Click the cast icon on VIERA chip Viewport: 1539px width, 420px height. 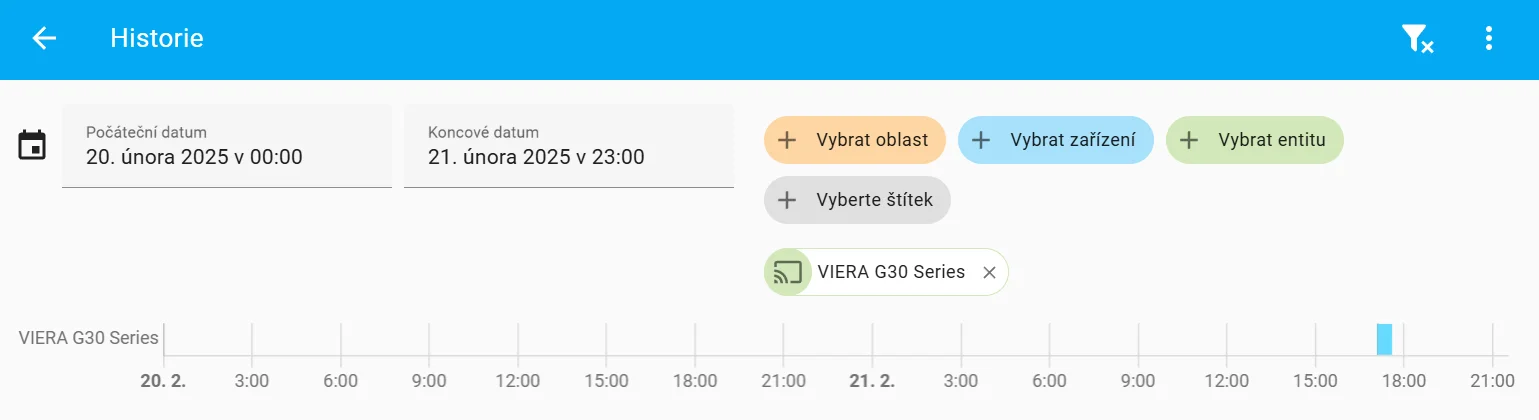pos(788,272)
